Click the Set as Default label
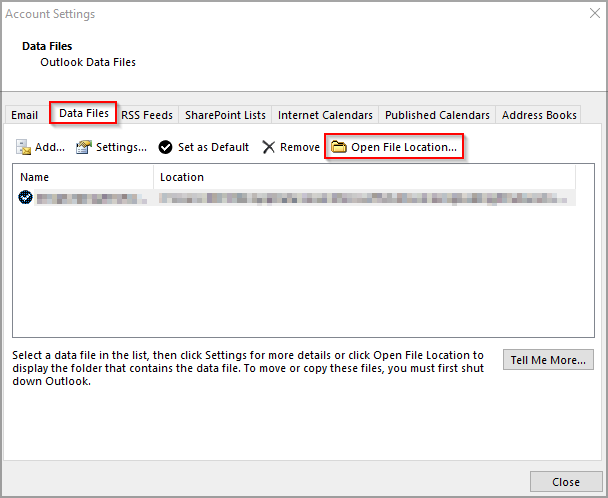This screenshot has width=608, height=498. [x=213, y=147]
